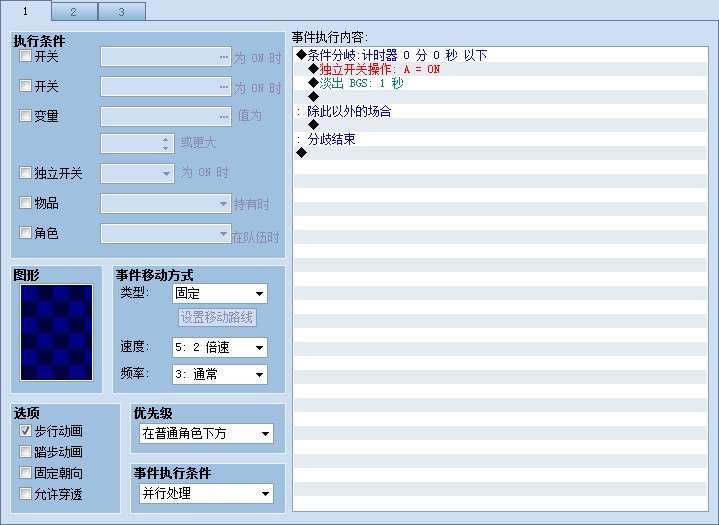Click the 设置移动路线 button
This screenshot has width=719, height=525.
[x=217, y=317]
